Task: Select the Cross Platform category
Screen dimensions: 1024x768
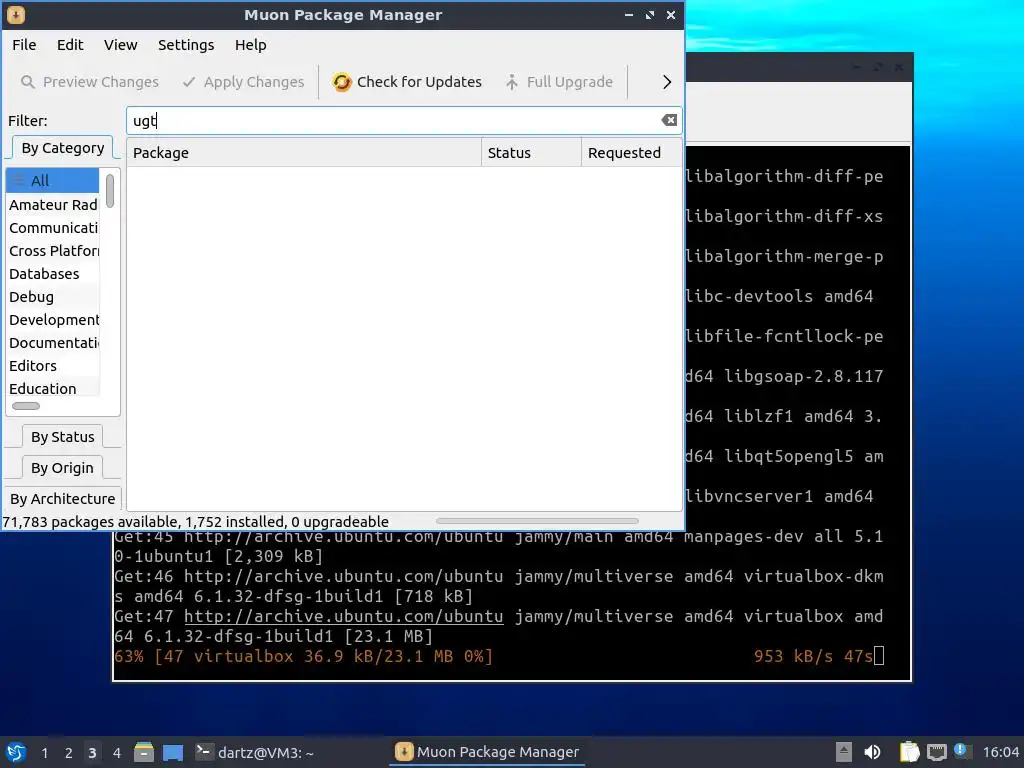Action: click(52, 251)
